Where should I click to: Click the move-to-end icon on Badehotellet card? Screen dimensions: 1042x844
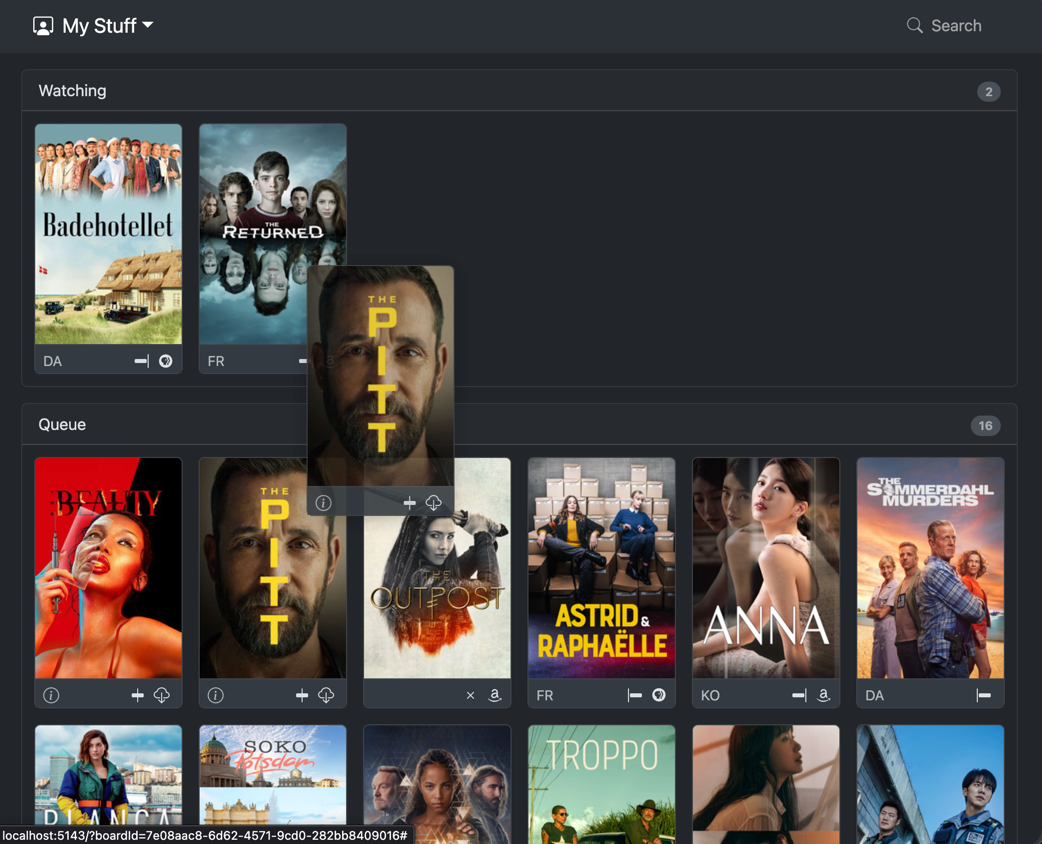(x=142, y=361)
